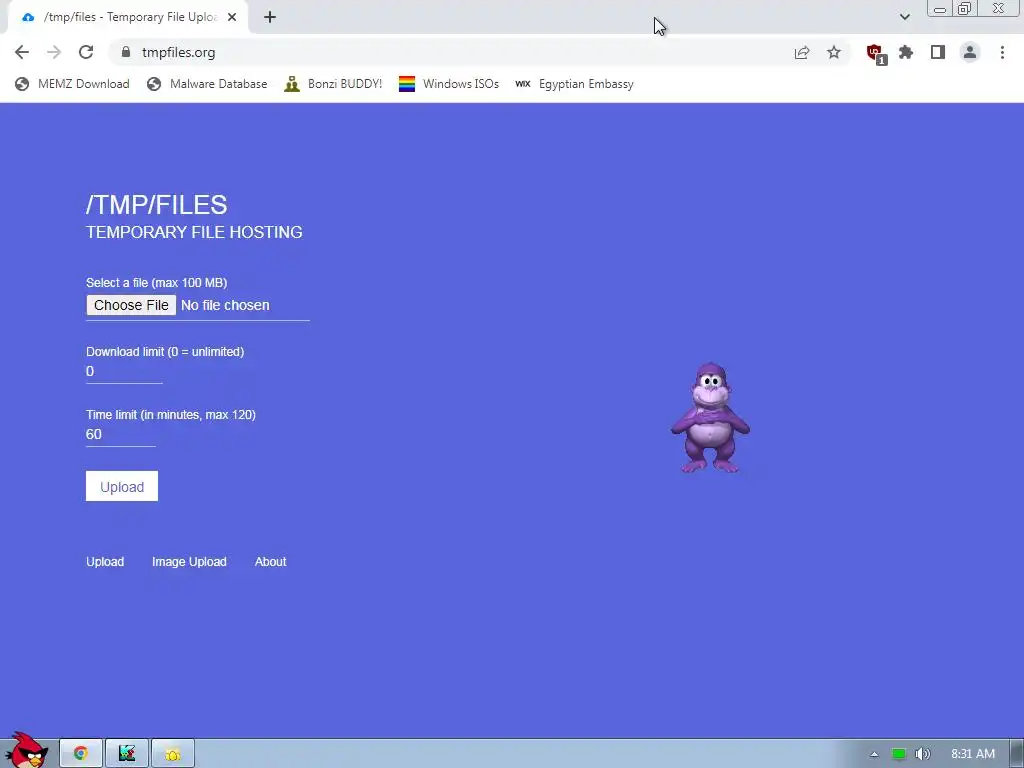
Task: Open the Chrome three-dot menu
Action: pos(1002,52)
